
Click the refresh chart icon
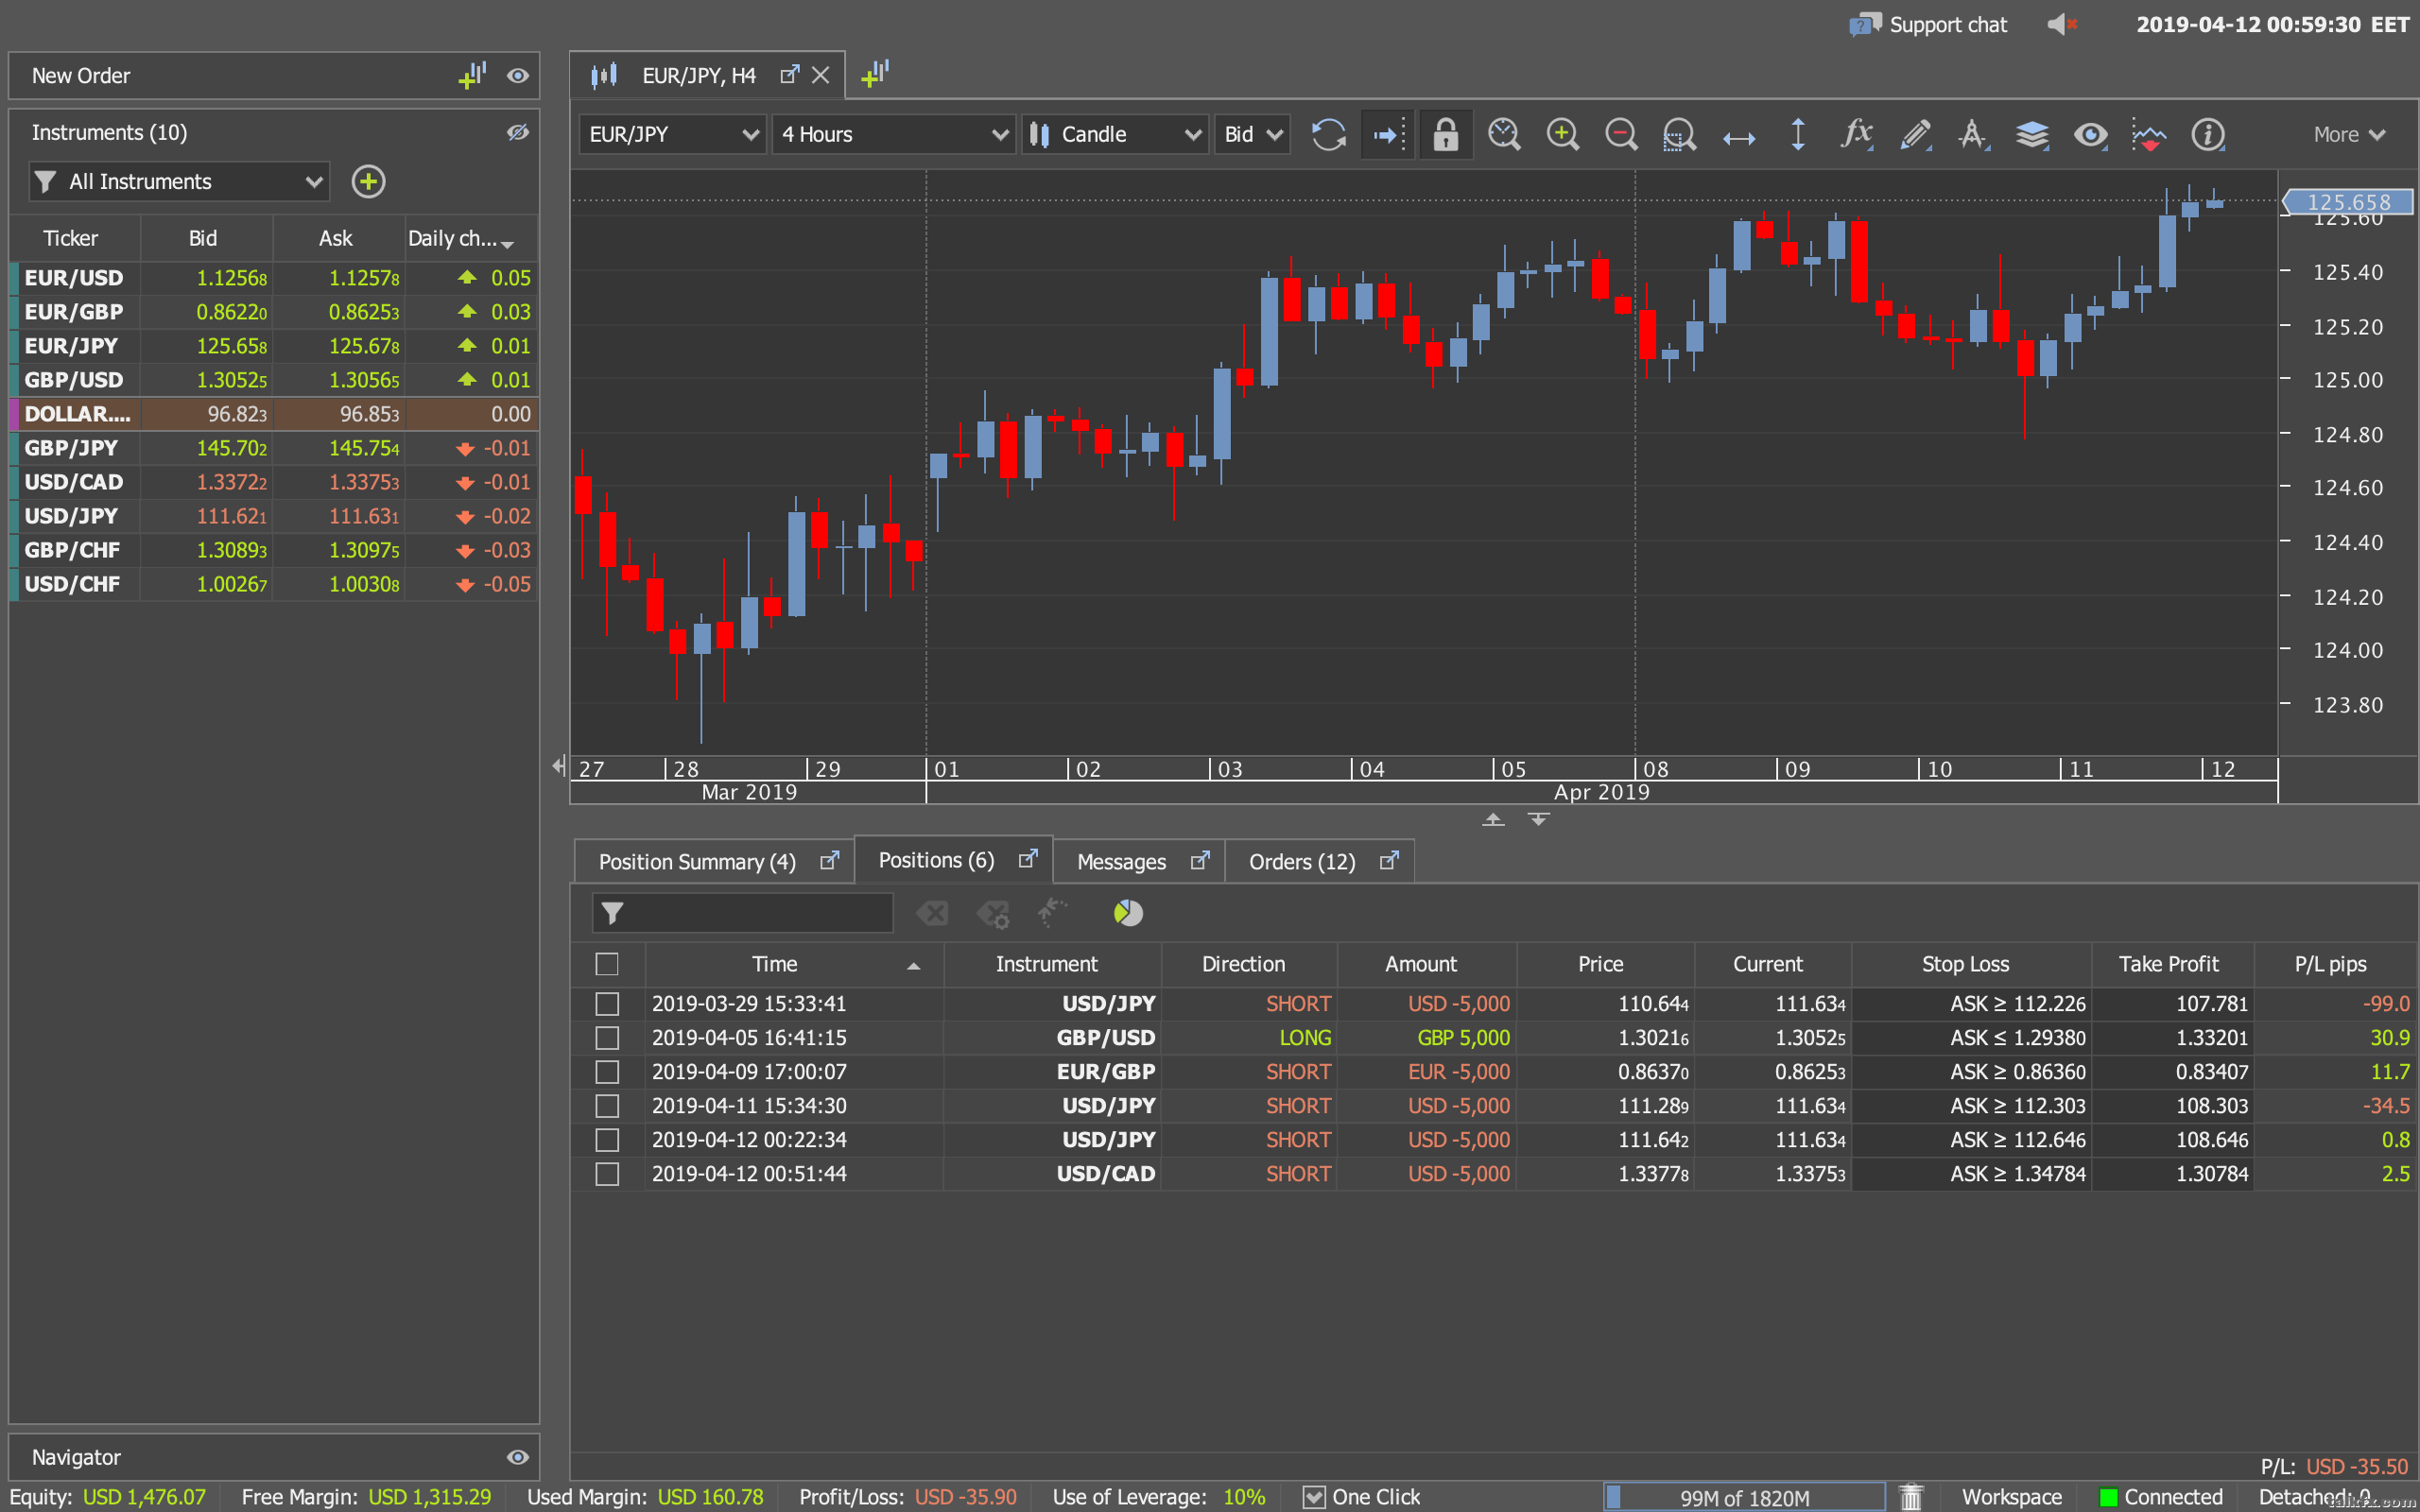pos(1328,134)
